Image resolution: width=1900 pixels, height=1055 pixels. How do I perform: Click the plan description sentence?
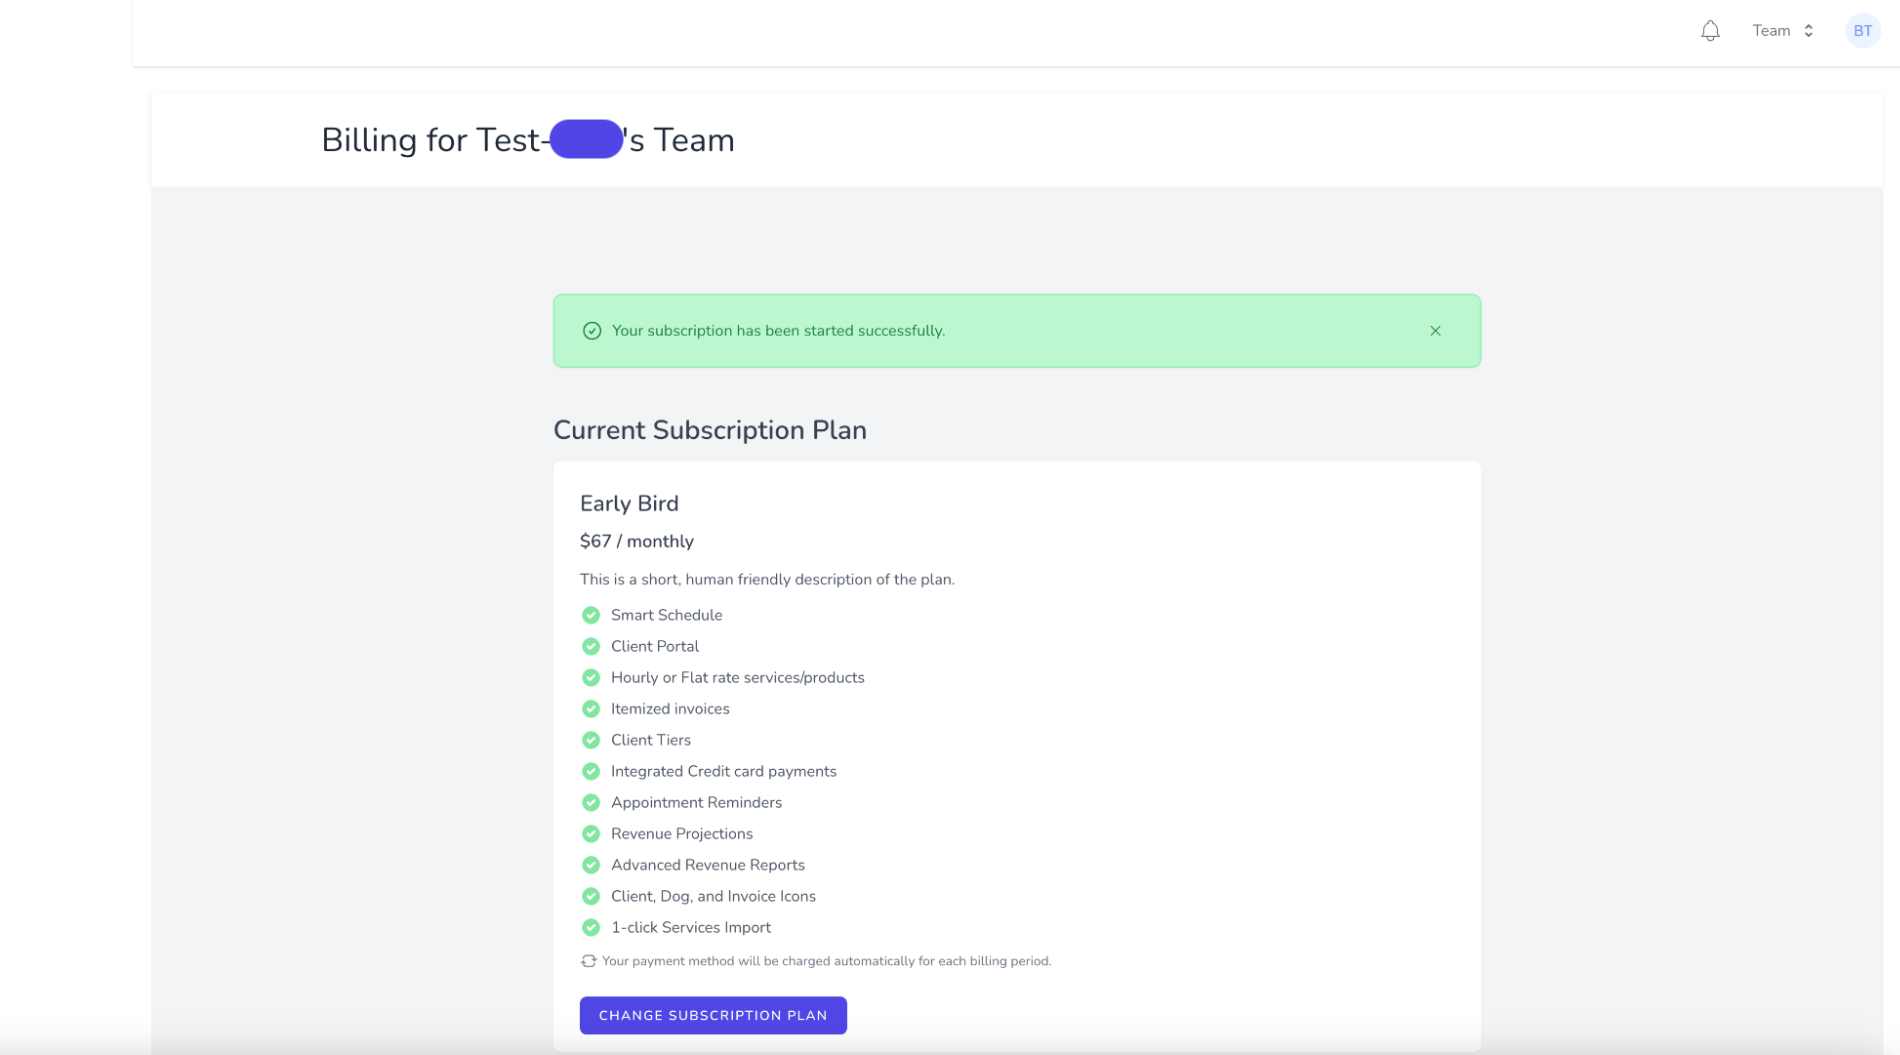767,580
